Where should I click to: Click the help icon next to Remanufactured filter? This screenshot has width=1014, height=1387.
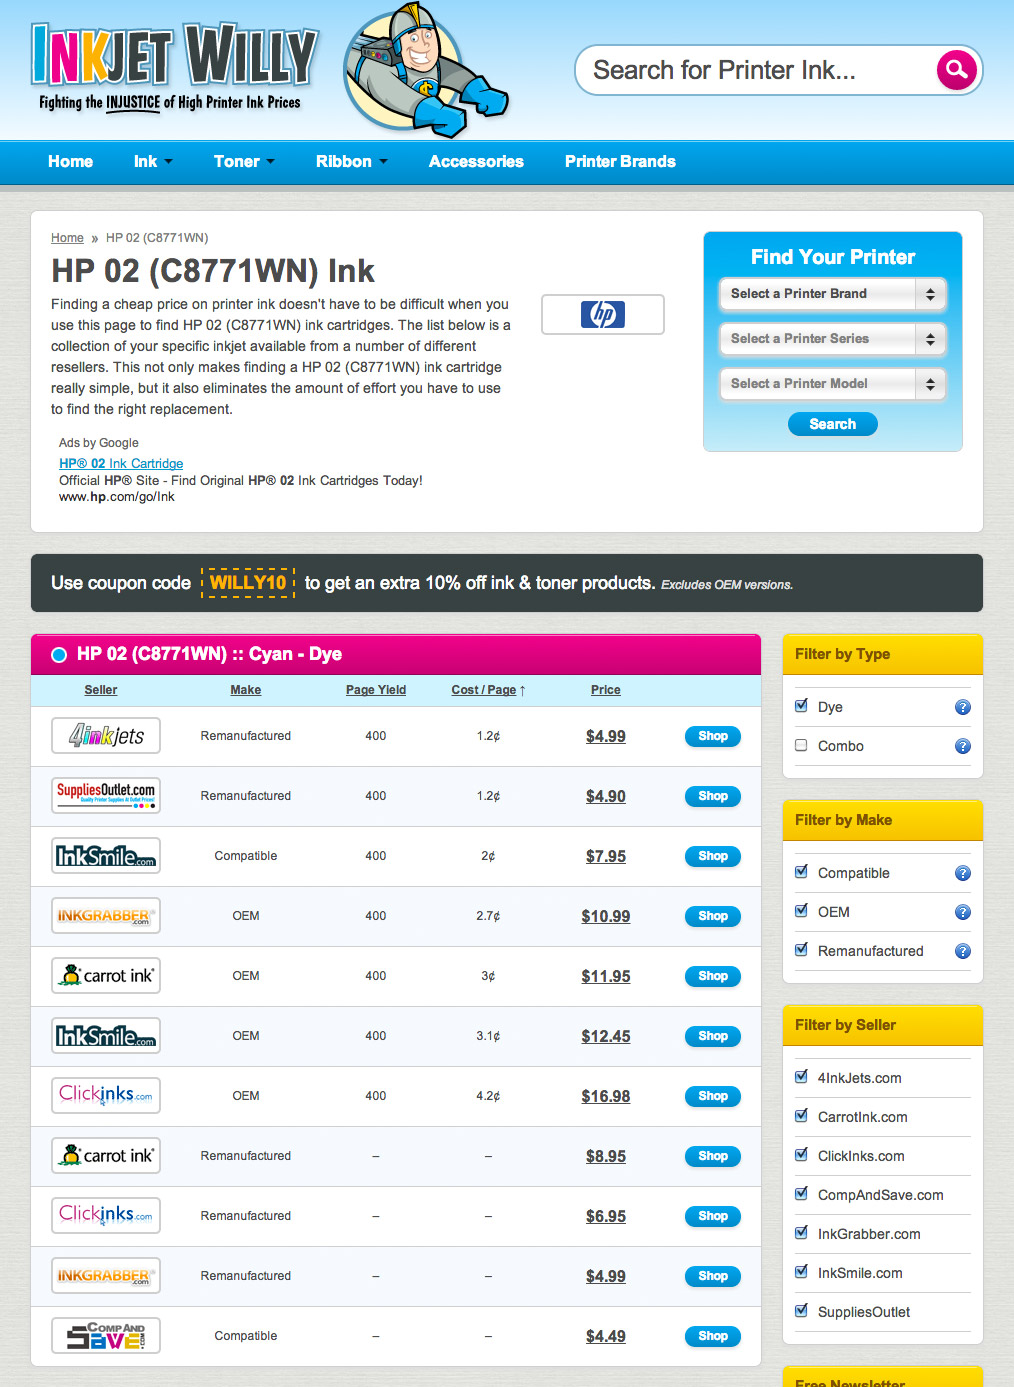[x=963, y=951]
